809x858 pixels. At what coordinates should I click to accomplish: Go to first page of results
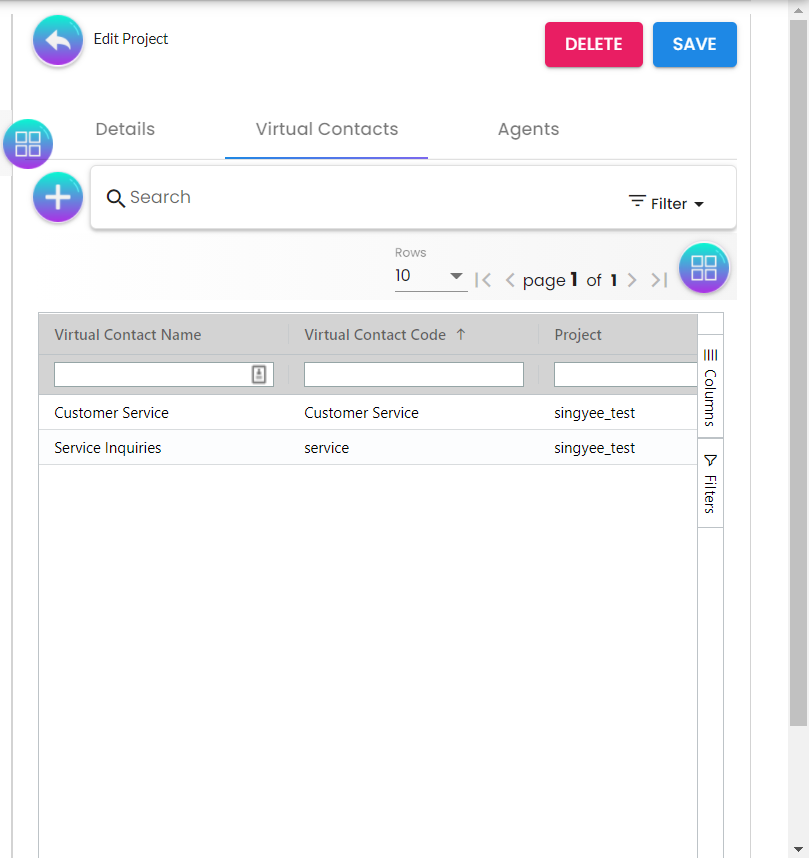click(x=483, y=280)
